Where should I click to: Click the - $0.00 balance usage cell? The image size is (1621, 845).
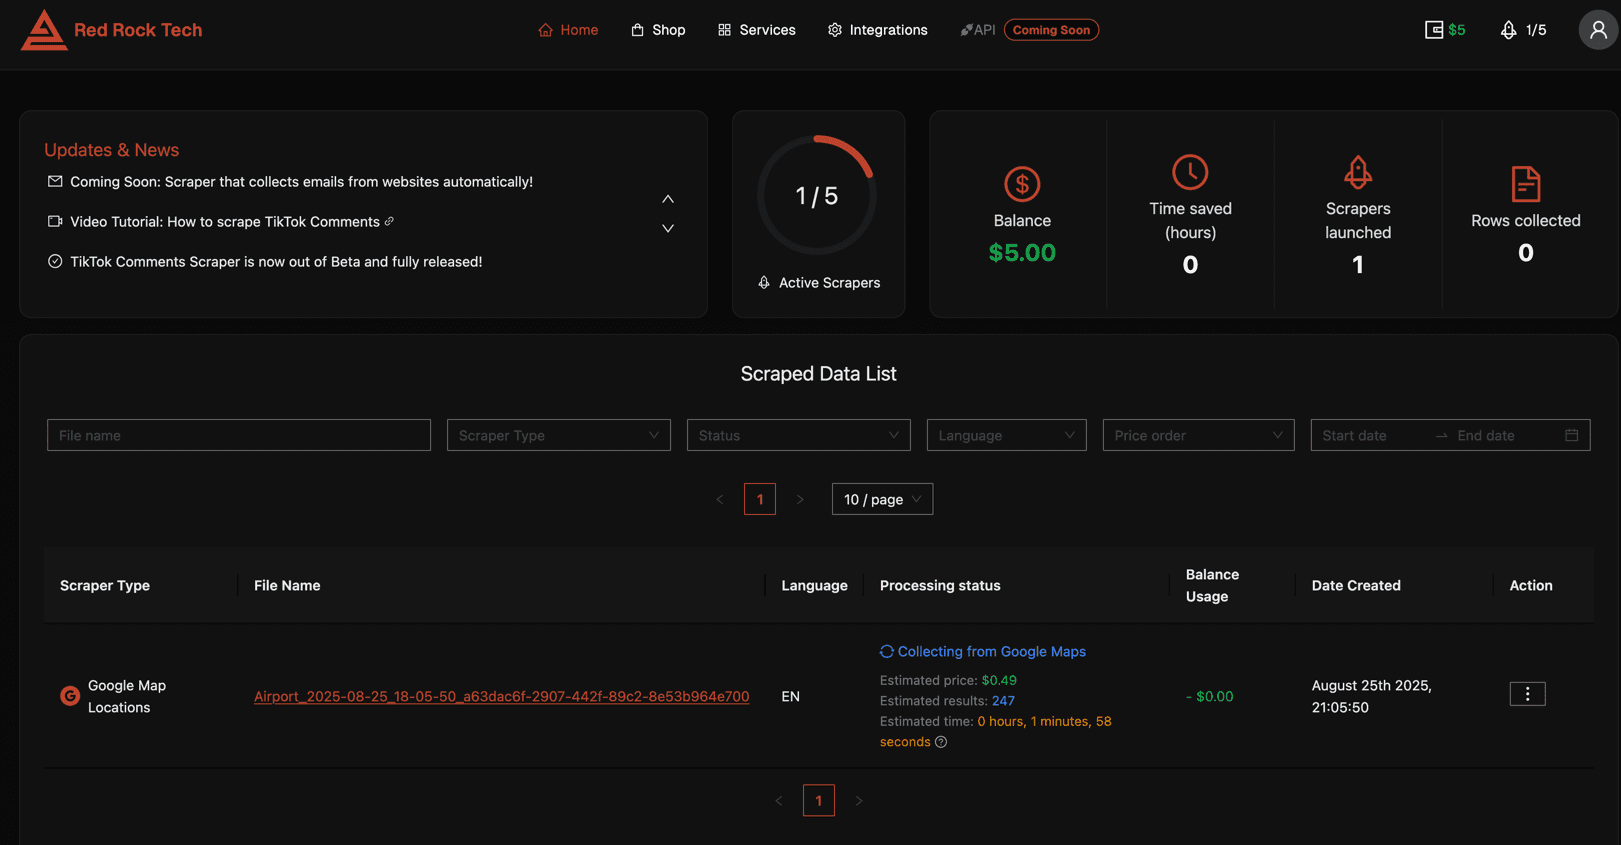[x=1210, y=696]
